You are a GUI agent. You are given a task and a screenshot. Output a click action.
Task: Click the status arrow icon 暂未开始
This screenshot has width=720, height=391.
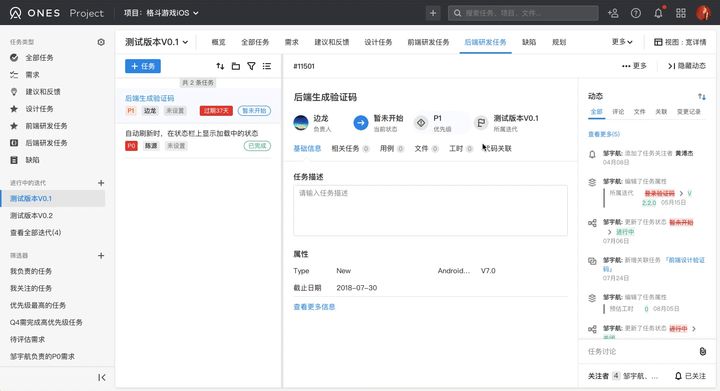click(x=361, y=123)
